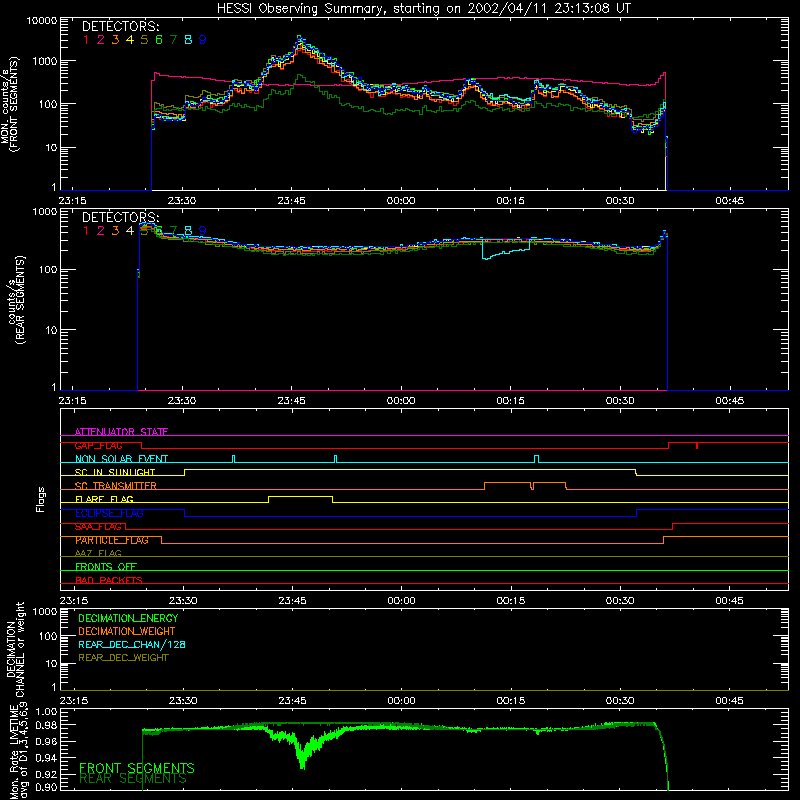Viewport: 800px width, 800px height.
Task: Click the GAP_FLAG label
Action: 98,445
